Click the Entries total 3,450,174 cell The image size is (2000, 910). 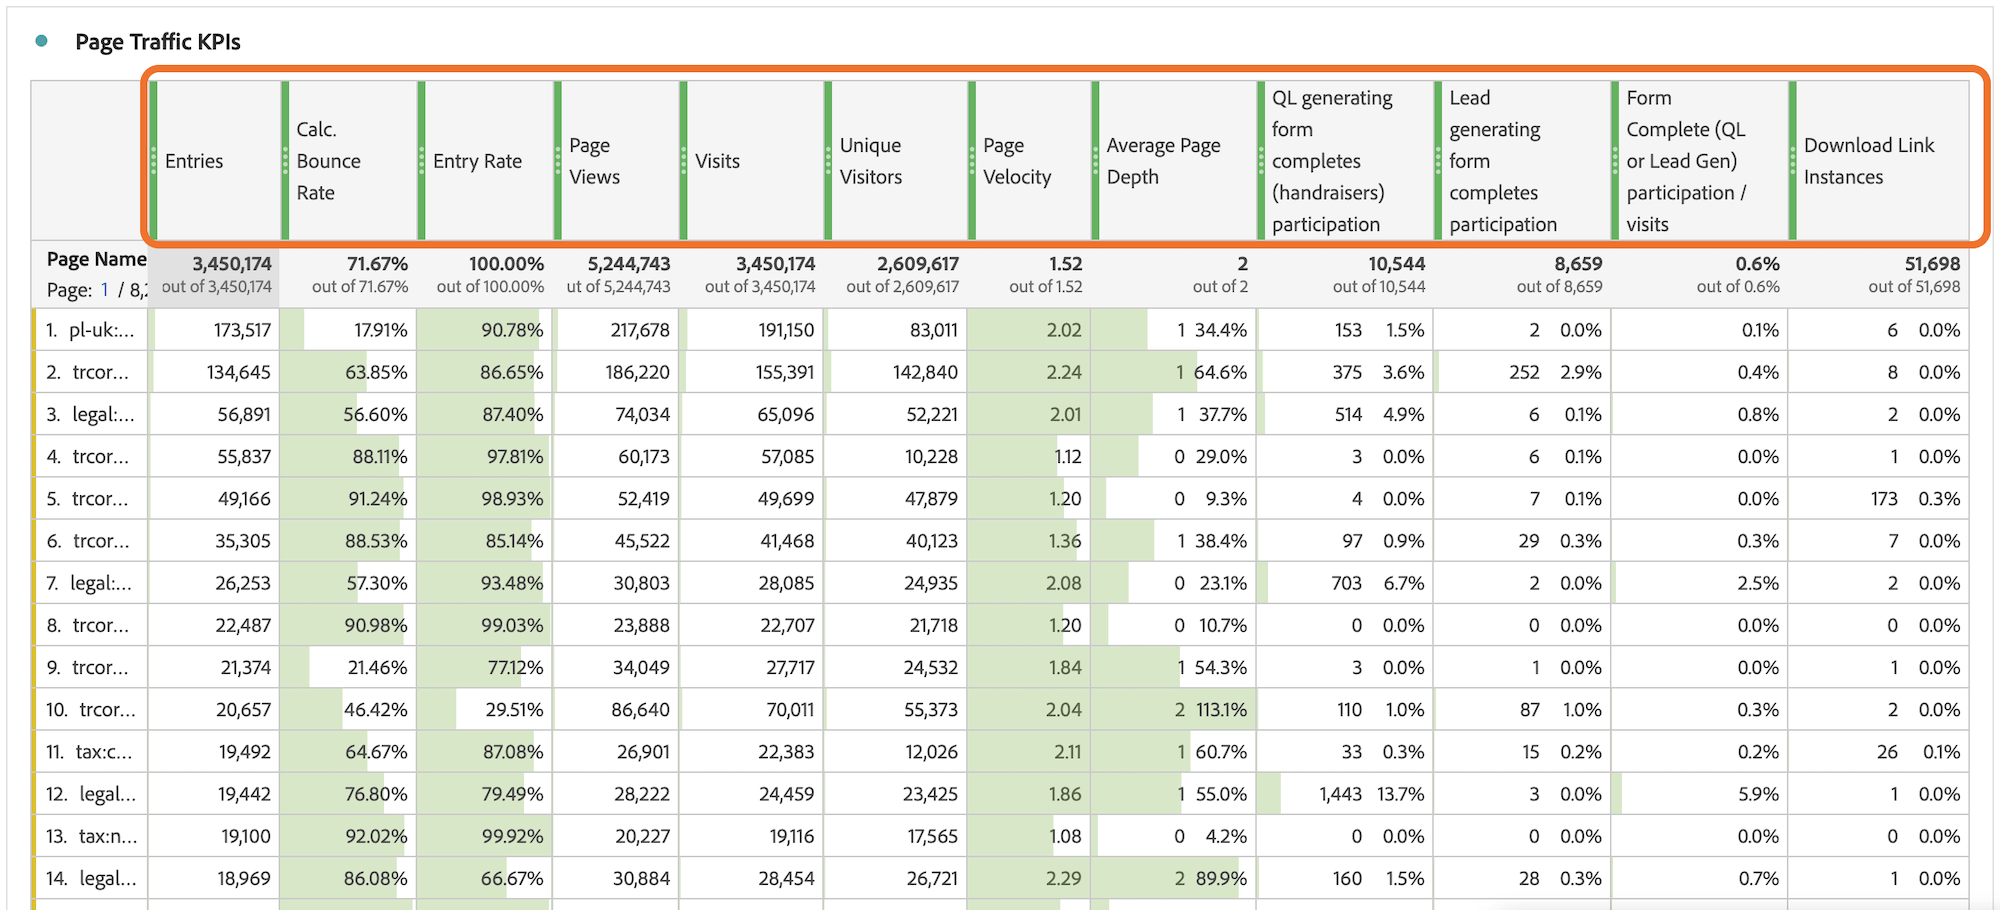click(217, 274)
